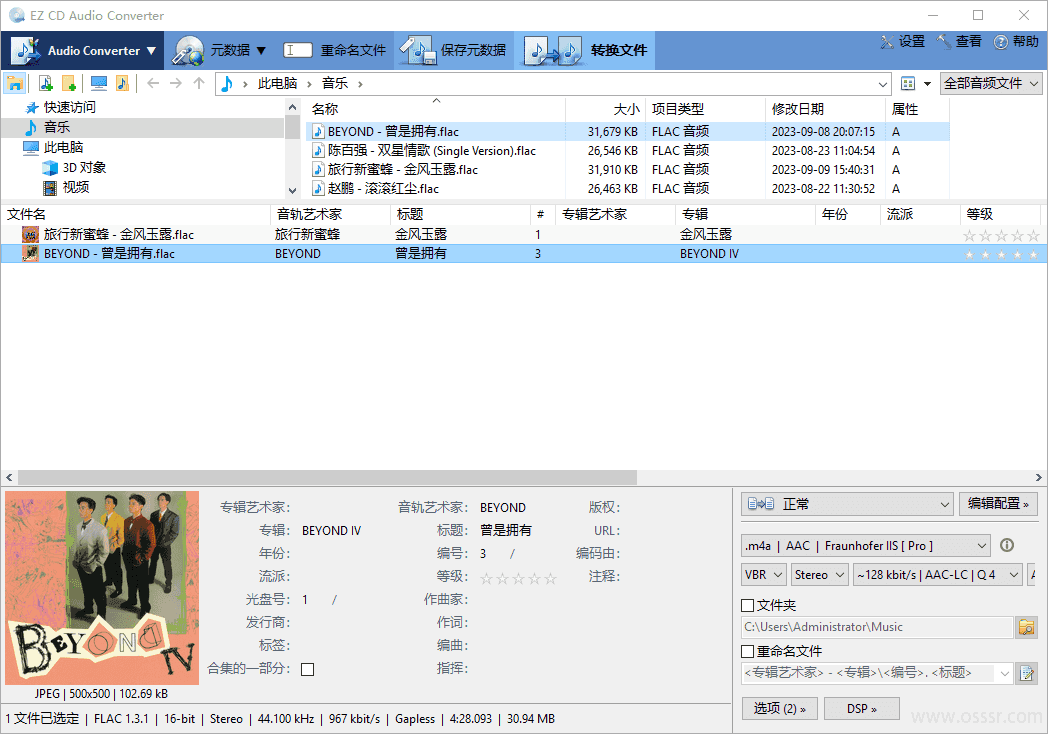Go forward with the right arrow

[176, 84]
